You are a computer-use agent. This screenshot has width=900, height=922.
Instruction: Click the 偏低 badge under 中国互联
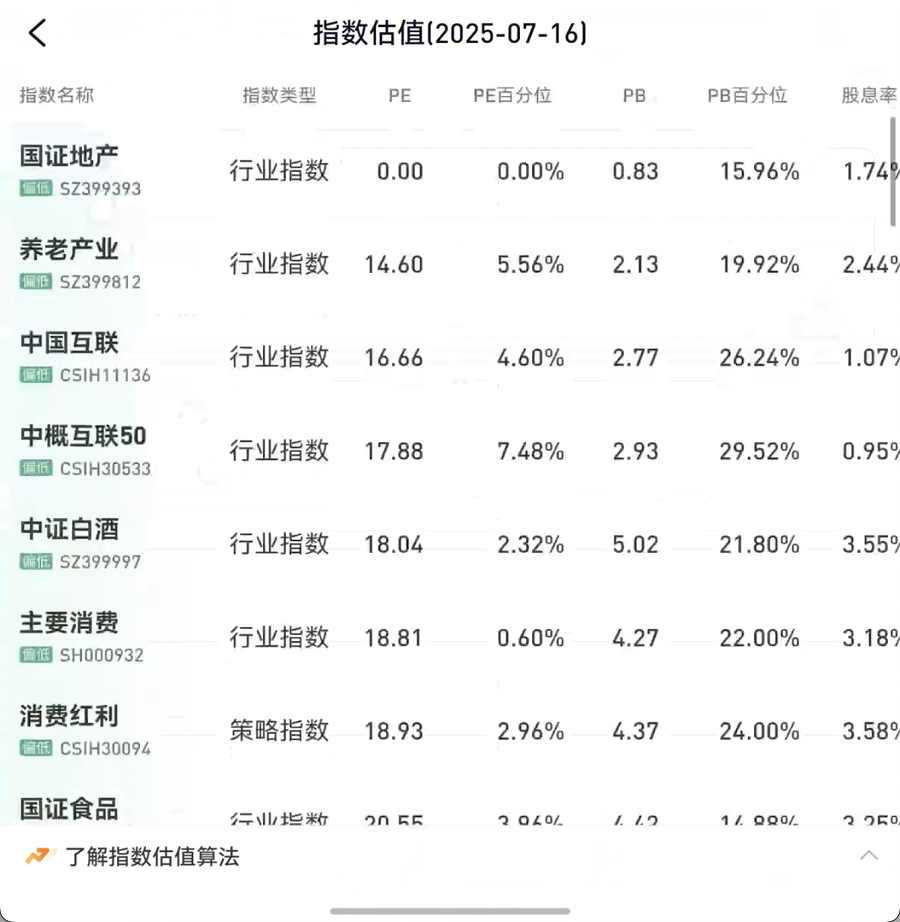click(x=36, y=375)
